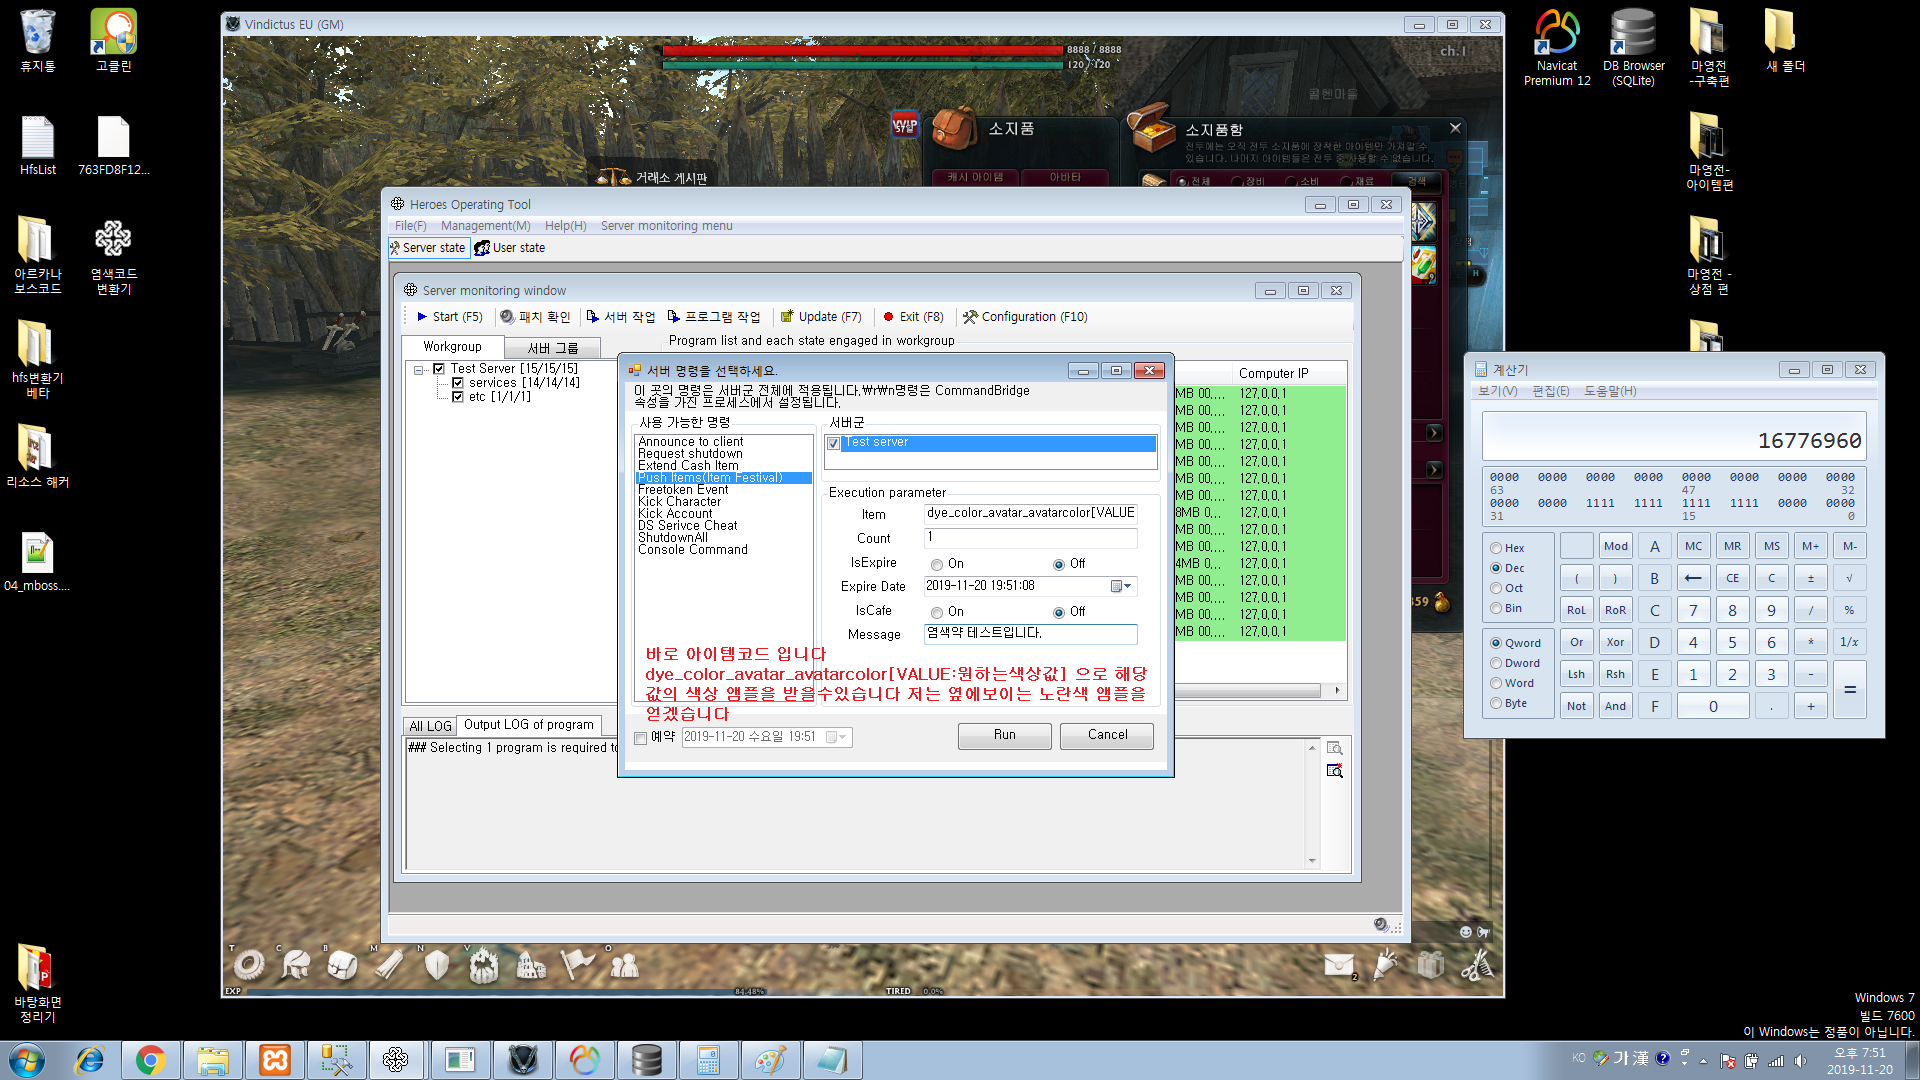
Task: Select Announce to client command
Action: coord(691,442)
